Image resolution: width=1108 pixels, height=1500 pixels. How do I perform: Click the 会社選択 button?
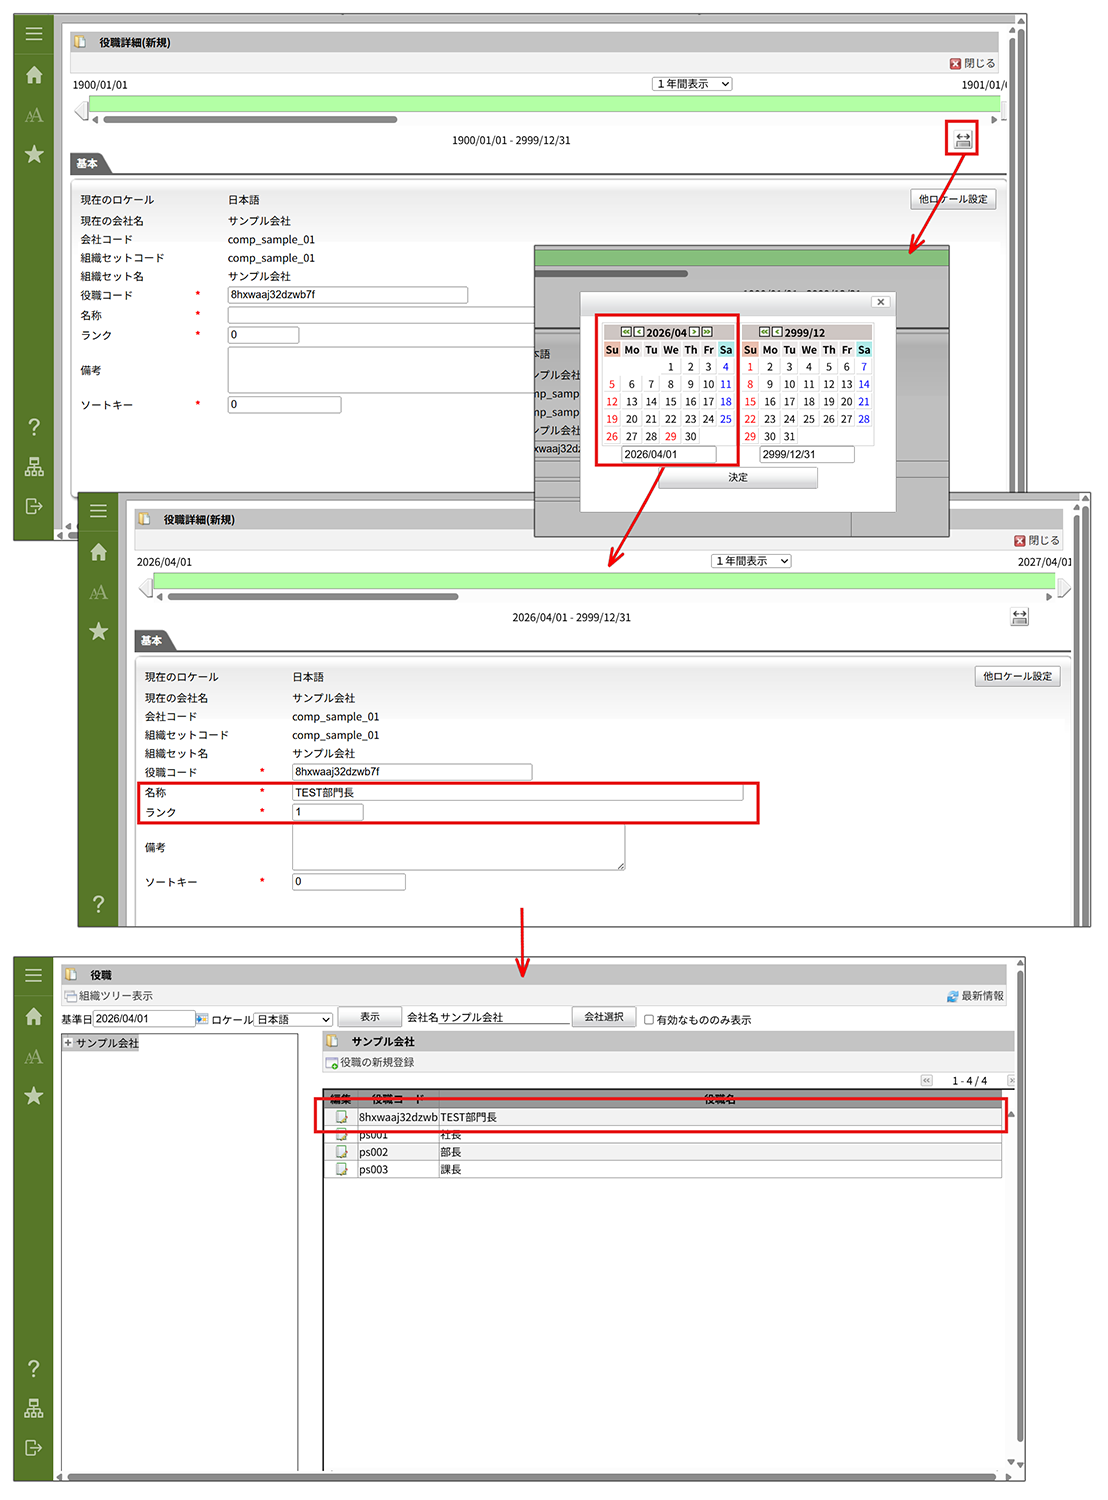point(603,1017)
